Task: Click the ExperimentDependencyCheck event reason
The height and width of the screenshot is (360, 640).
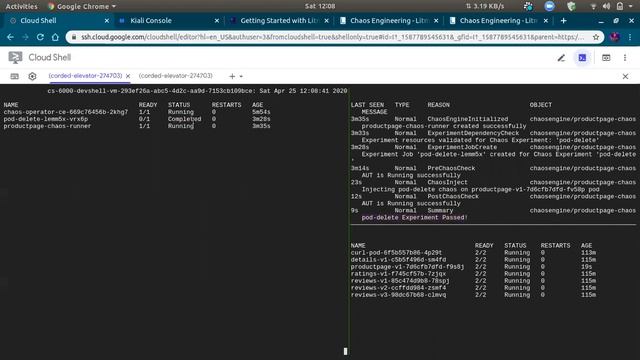Action: coord(473,133)
